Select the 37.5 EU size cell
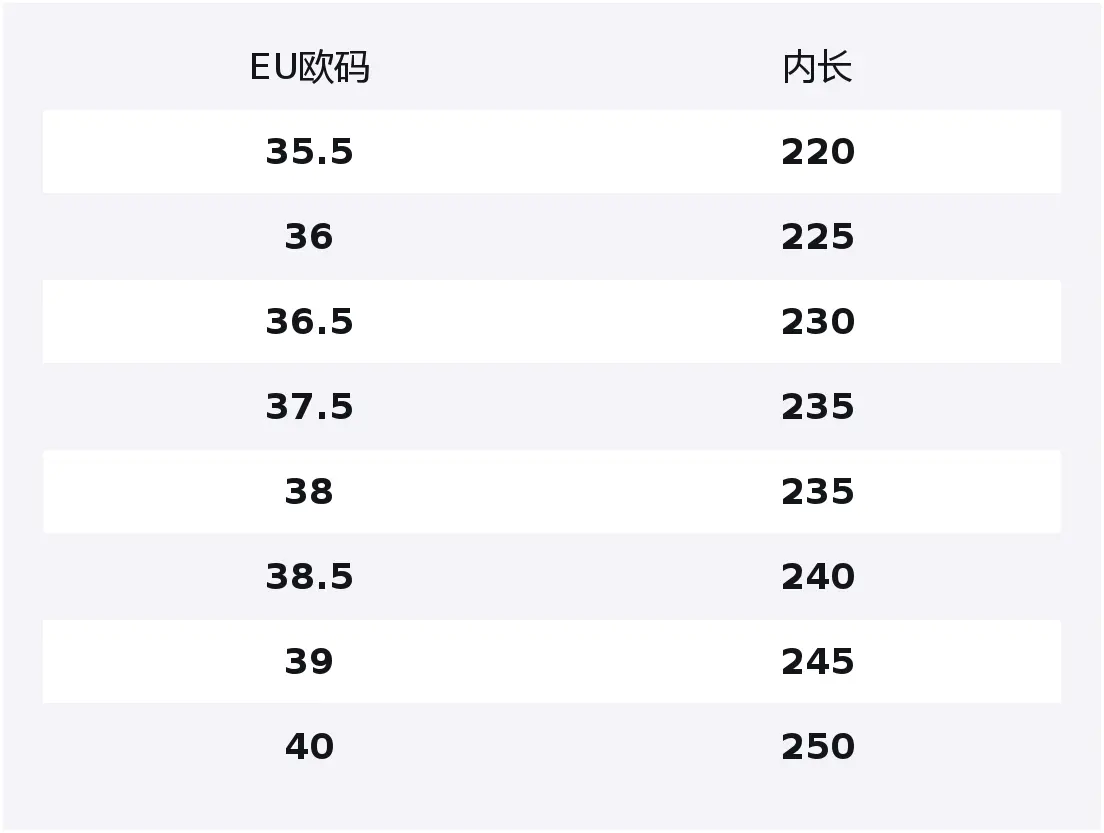Image resolution: width=1104 pixels, height=833 pixels. coord(309,407)
